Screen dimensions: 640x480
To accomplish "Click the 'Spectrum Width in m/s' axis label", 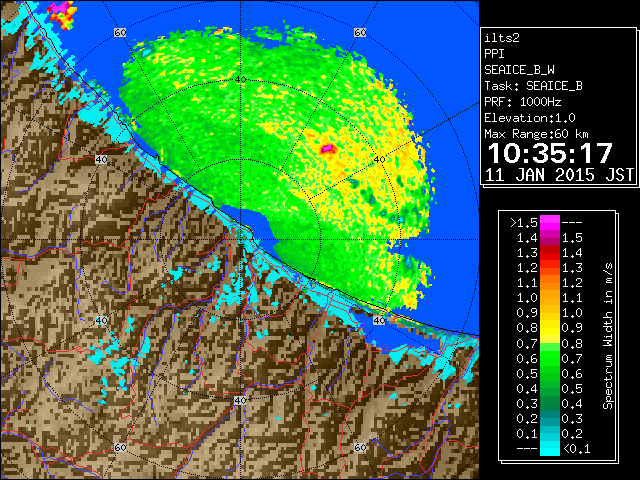I will click(x=608, y=336).
